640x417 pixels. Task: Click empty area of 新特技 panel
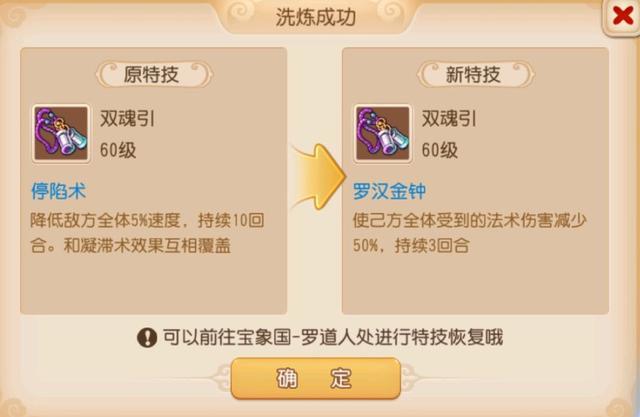tap(475, 284)
